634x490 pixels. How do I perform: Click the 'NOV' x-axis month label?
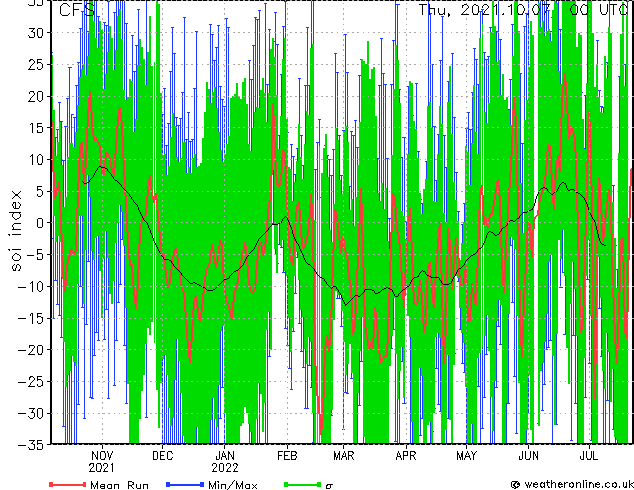[102, 456]
